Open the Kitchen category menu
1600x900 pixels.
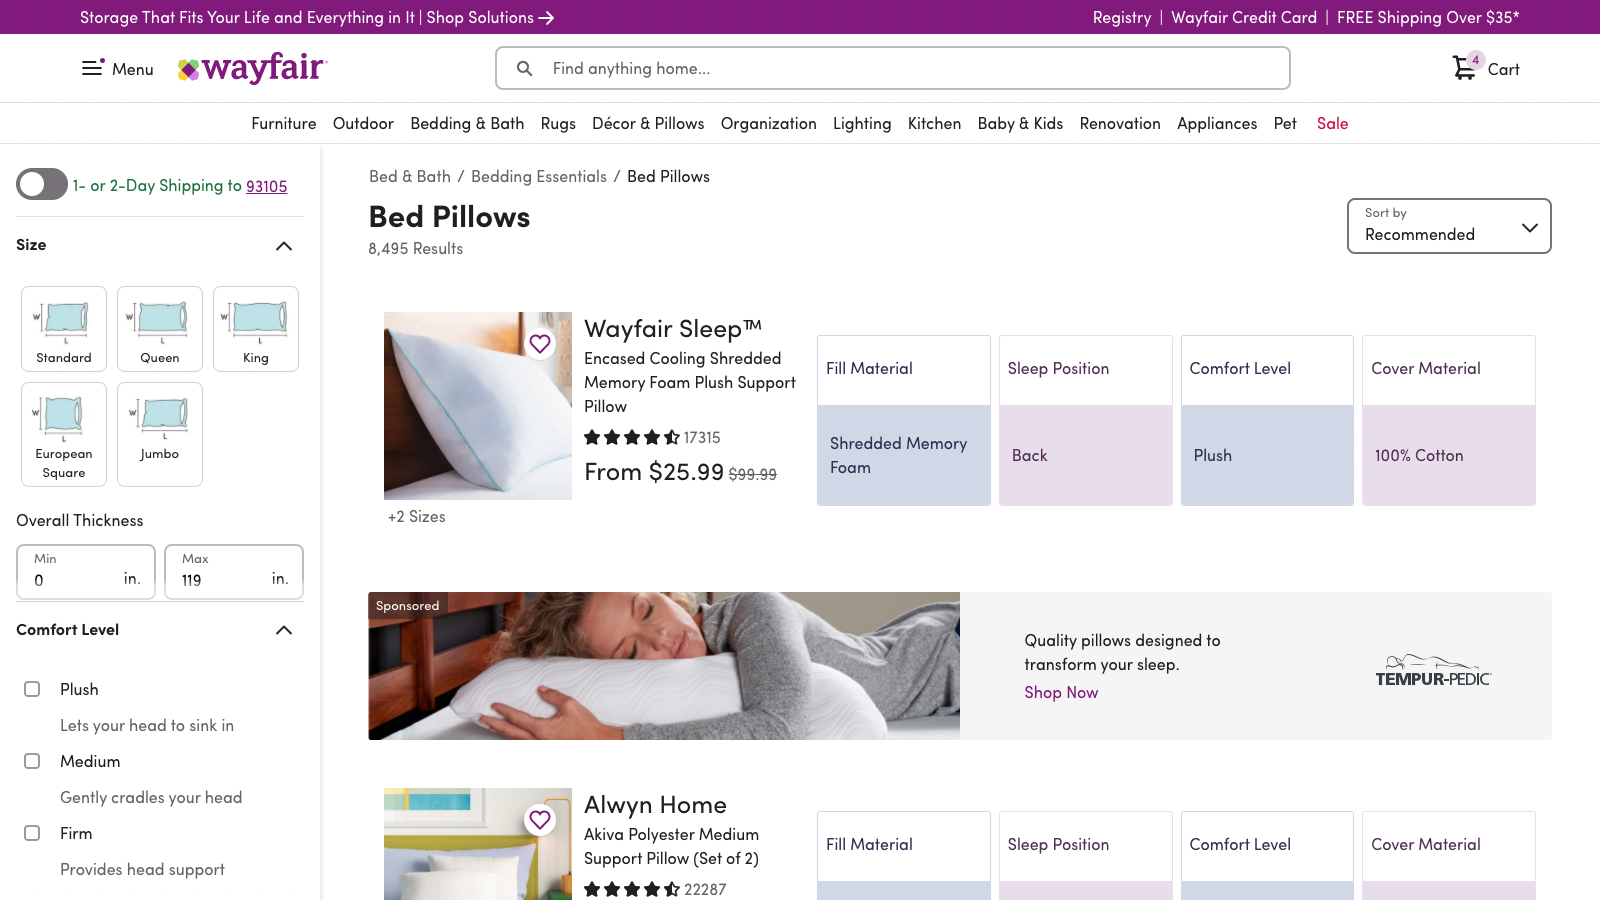pos(934,123)
